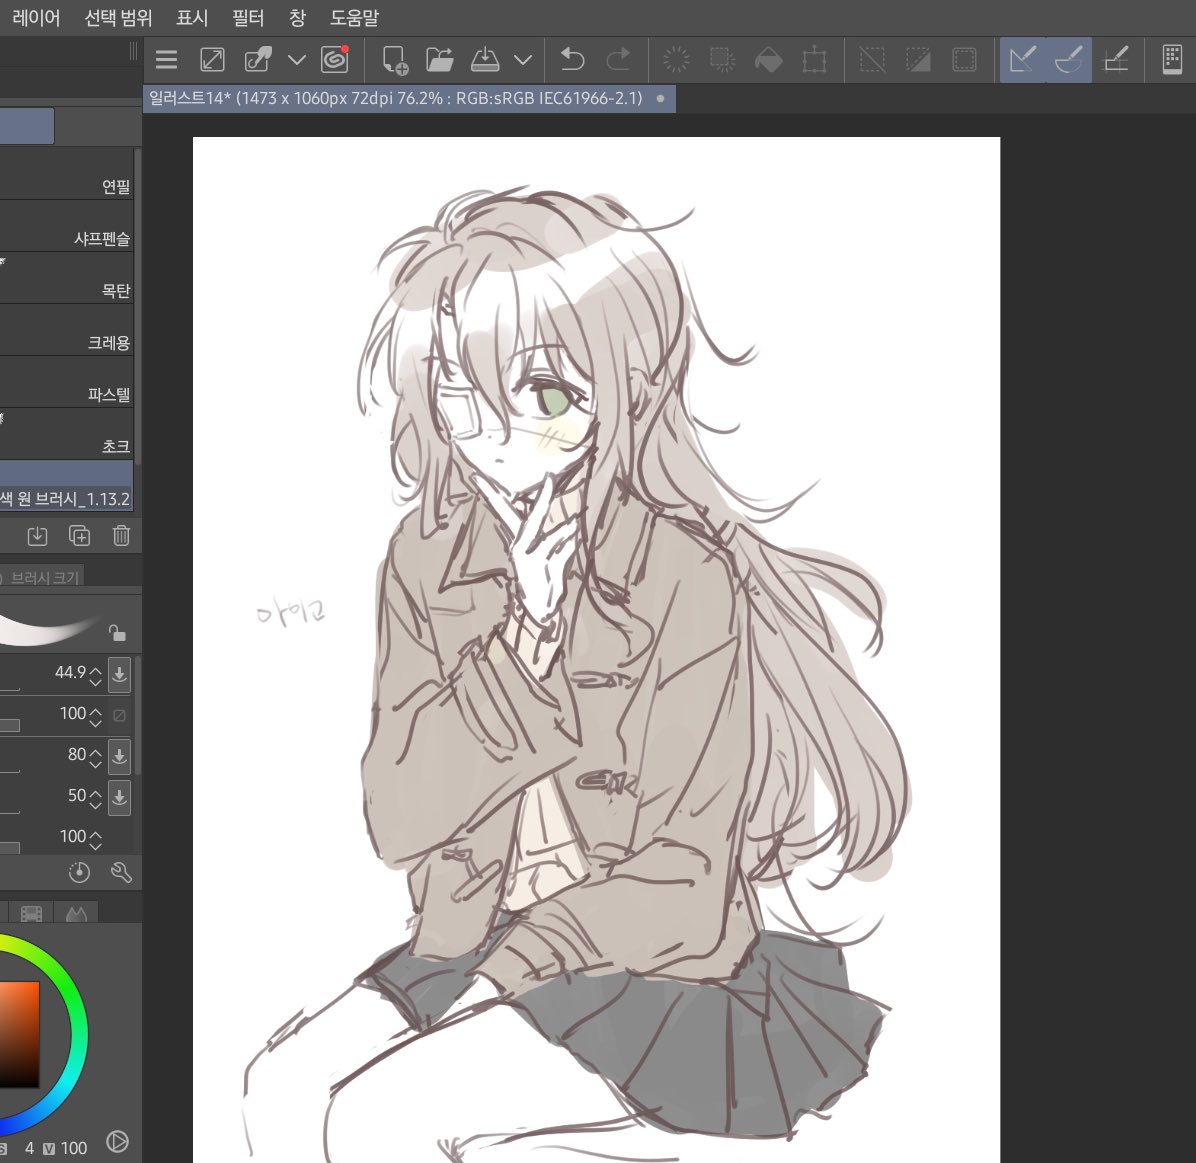The height and width of the screenshot is (1163, 1196).
Task: Open the command bar hamburger menu
Action: tap(166, 59)
